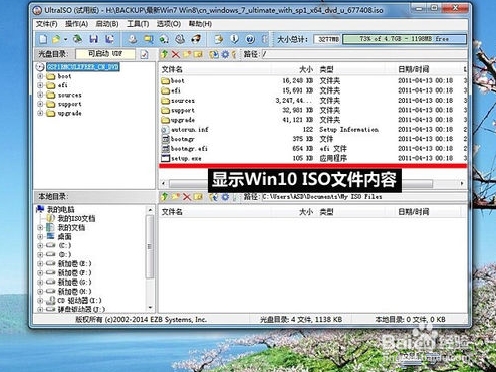Expand the (C:) drive node
The image size is (496, 372).
coord(40,245)
